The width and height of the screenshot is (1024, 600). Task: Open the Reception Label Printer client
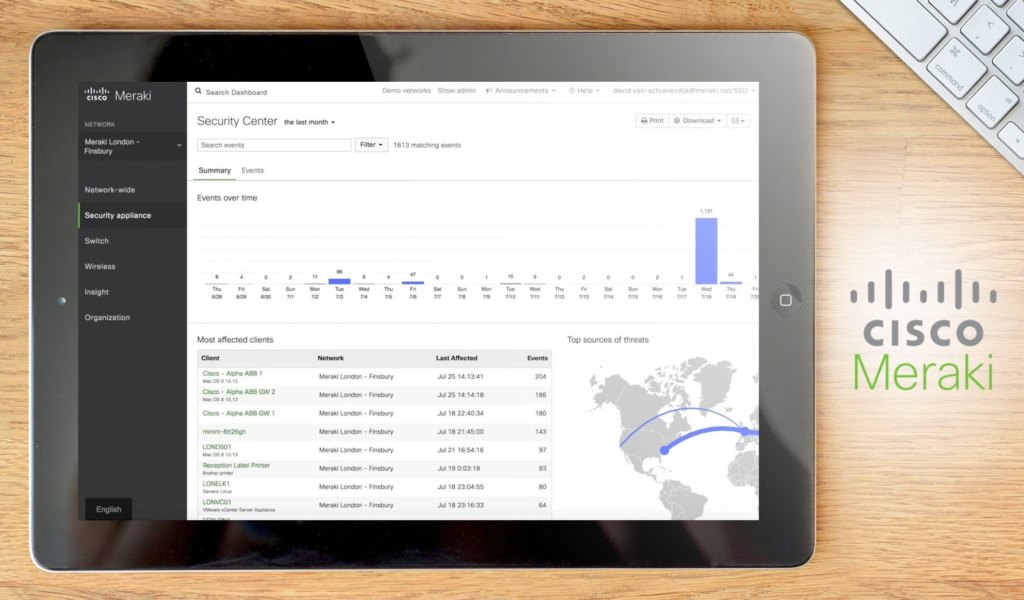236,465
